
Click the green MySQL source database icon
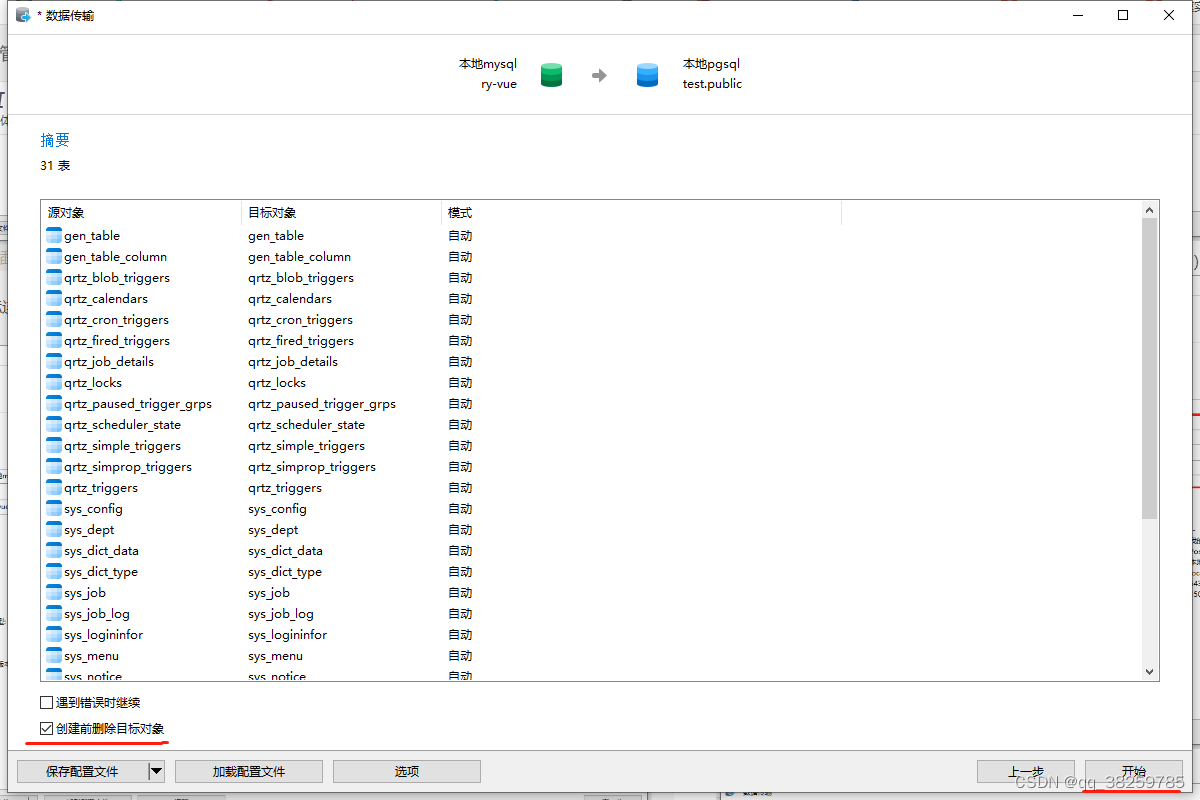coord(551,75)
